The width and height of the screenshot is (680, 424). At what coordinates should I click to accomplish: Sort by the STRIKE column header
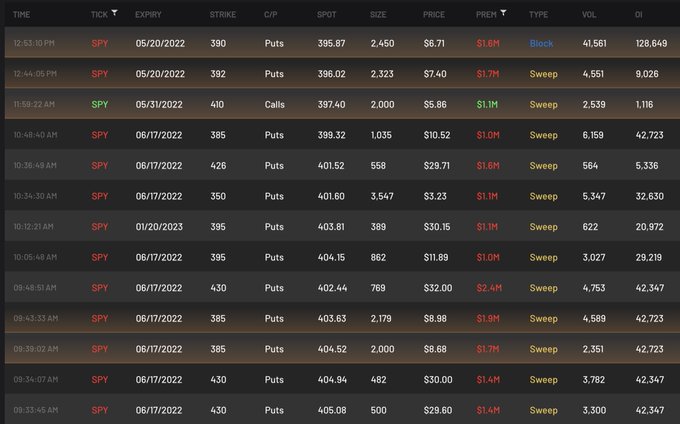click(223, 15)
